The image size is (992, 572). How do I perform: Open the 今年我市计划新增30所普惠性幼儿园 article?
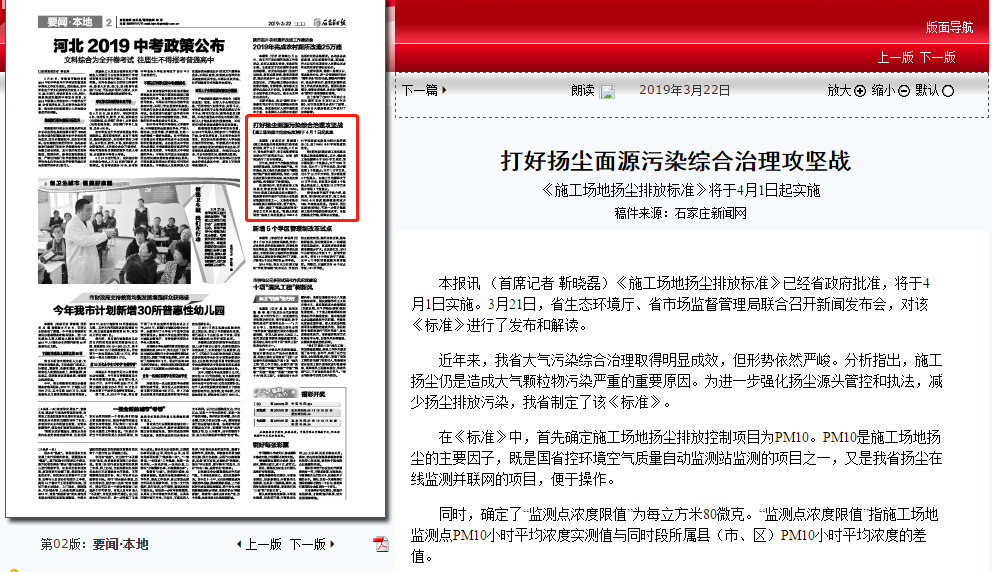coord(138,311)
